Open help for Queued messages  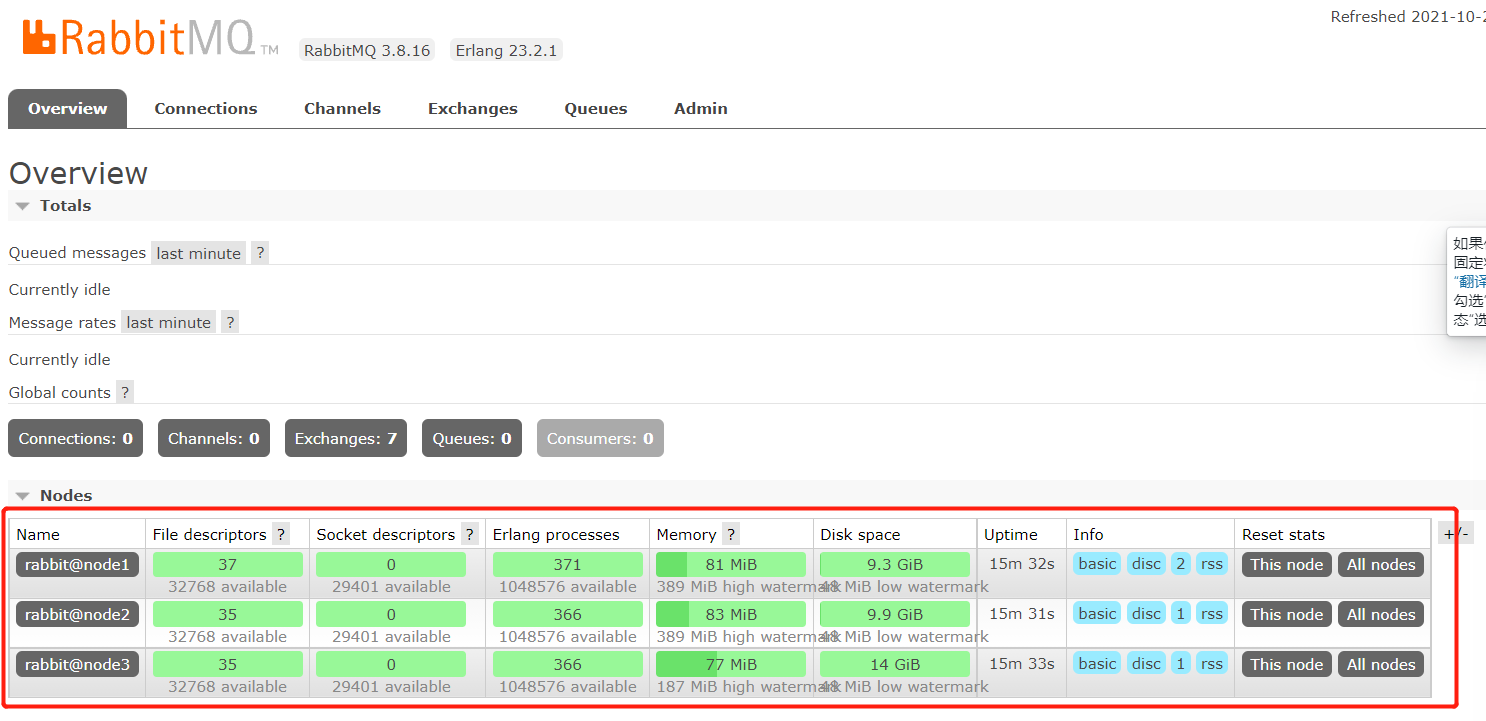coord(260,253)
